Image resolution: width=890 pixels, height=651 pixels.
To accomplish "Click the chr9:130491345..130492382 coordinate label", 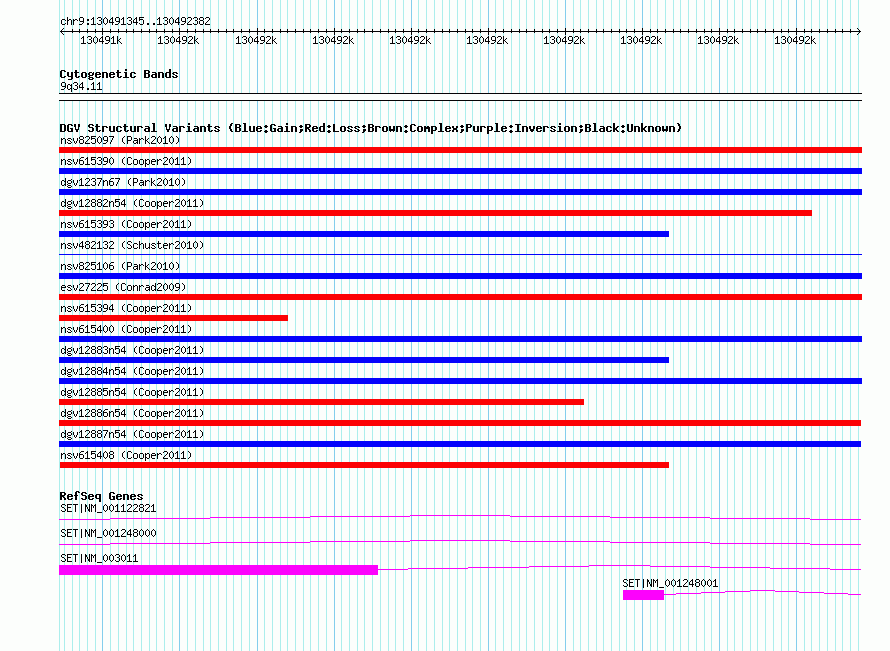I will click(135, 21).
